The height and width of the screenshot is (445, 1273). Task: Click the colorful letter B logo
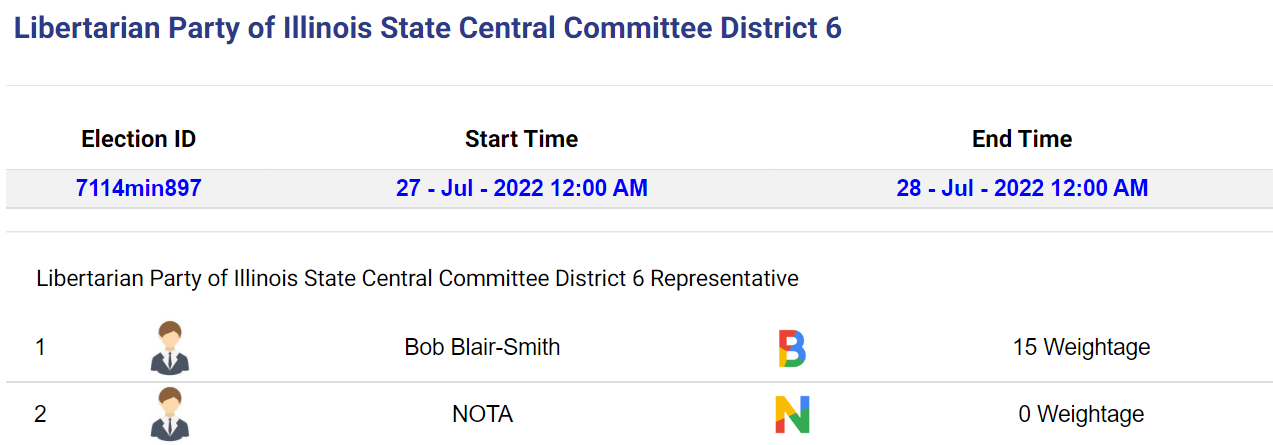792,348
